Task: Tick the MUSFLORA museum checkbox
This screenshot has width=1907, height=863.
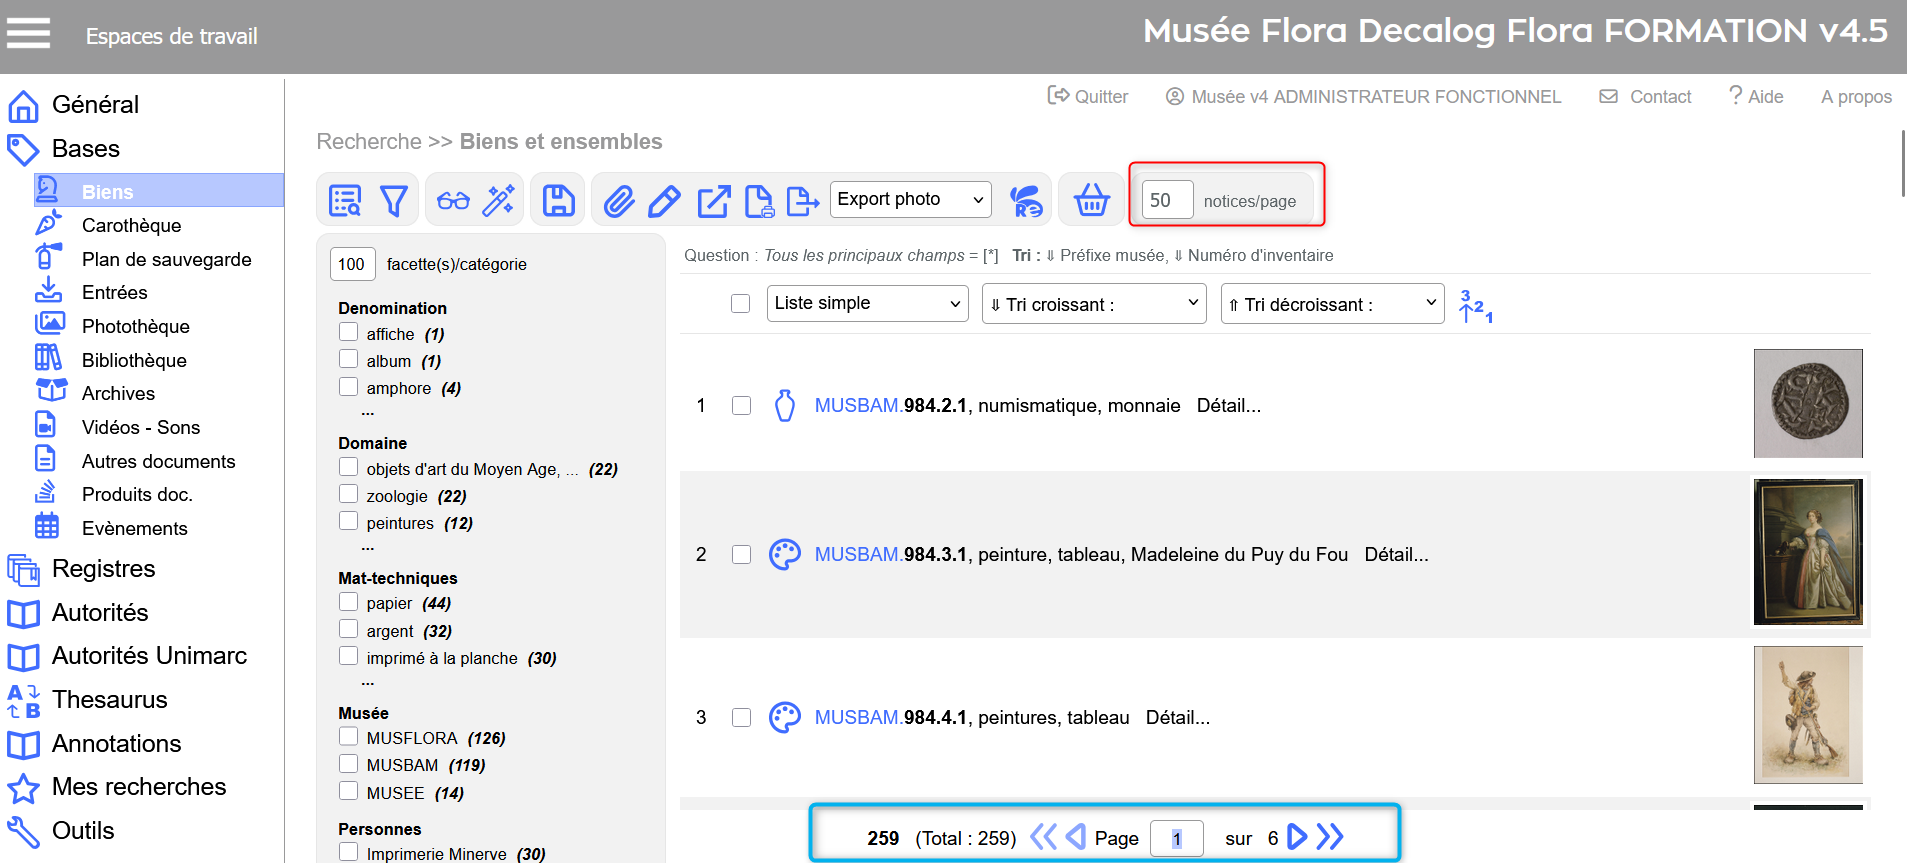Action: point(348,737)
